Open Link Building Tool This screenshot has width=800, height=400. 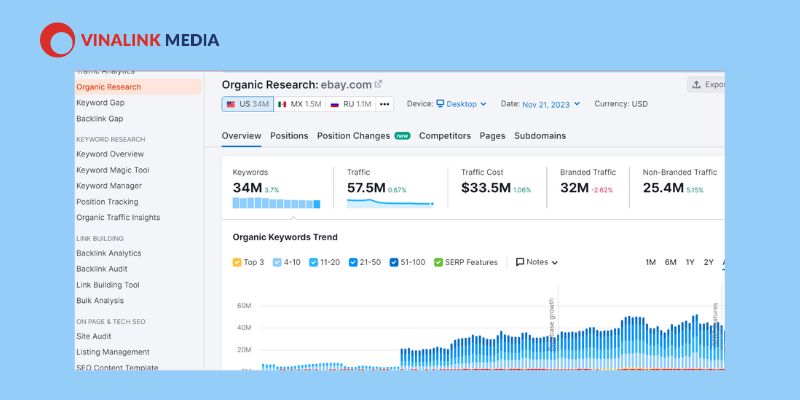tap(108, 285)
